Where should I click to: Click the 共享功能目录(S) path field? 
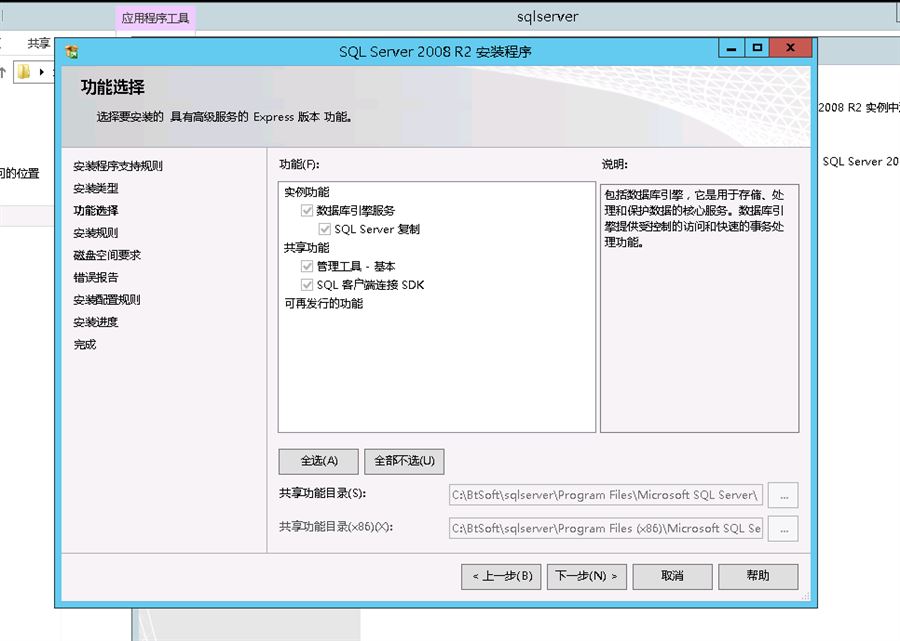coord(606,494)
